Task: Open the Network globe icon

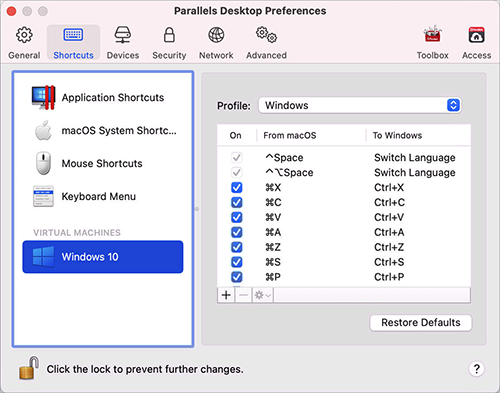Action: tap(216, 35)
